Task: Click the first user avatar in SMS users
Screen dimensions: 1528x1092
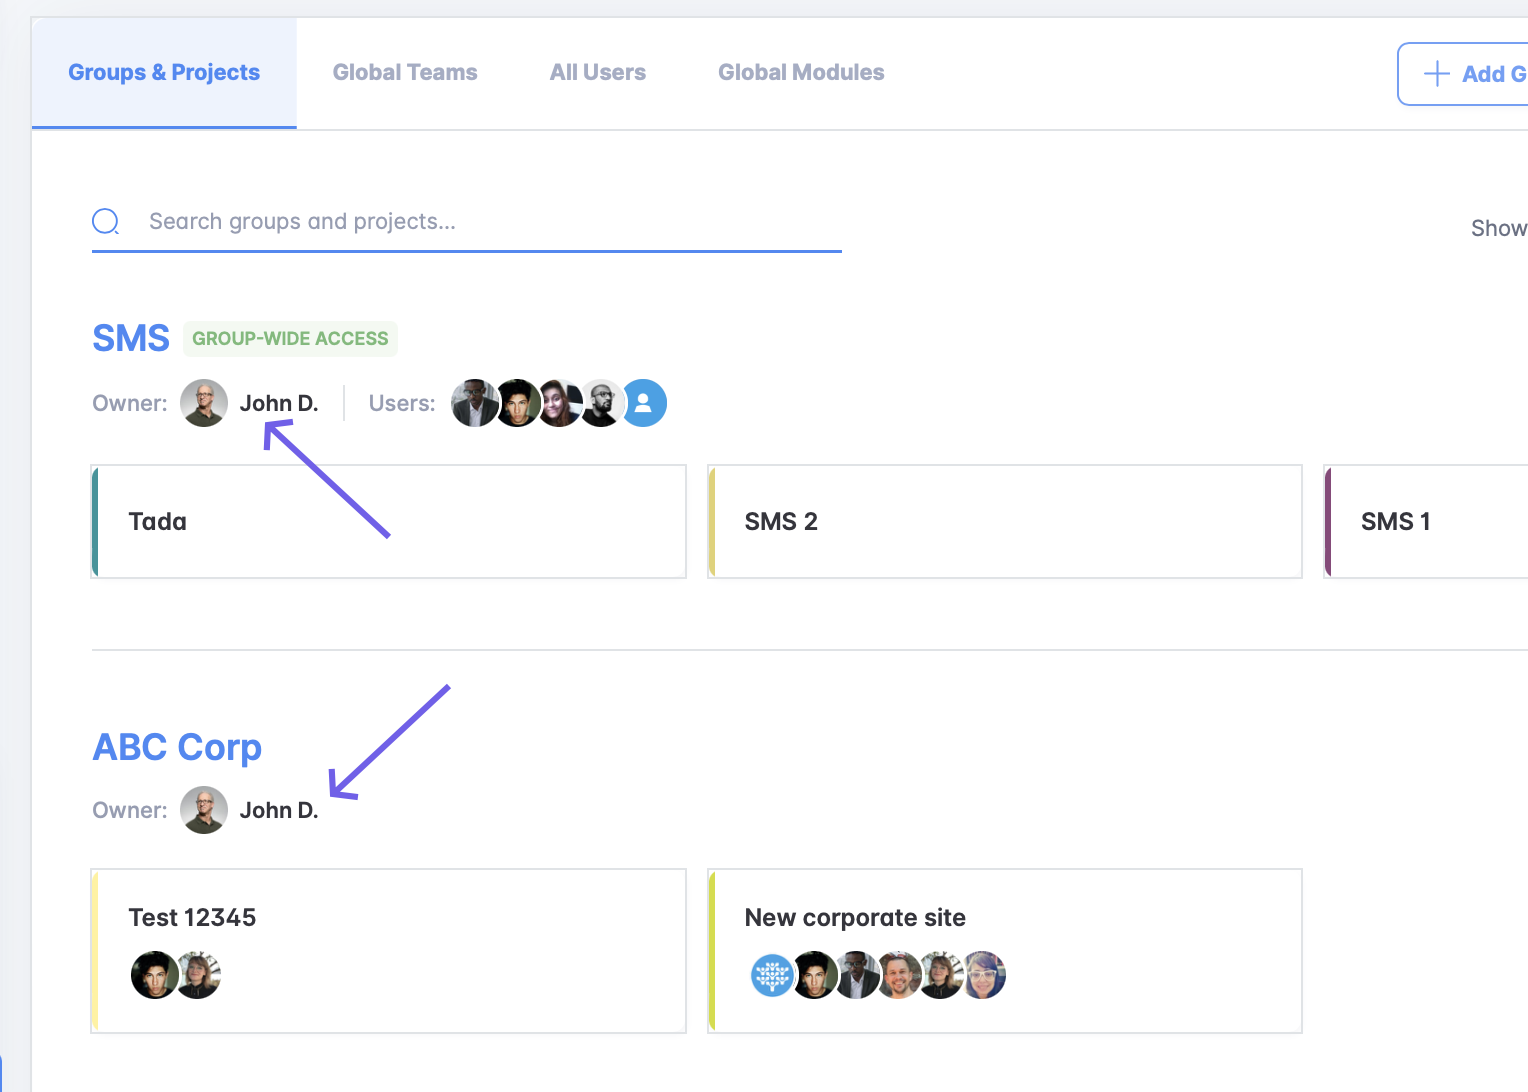Action: tap(473, 403)
